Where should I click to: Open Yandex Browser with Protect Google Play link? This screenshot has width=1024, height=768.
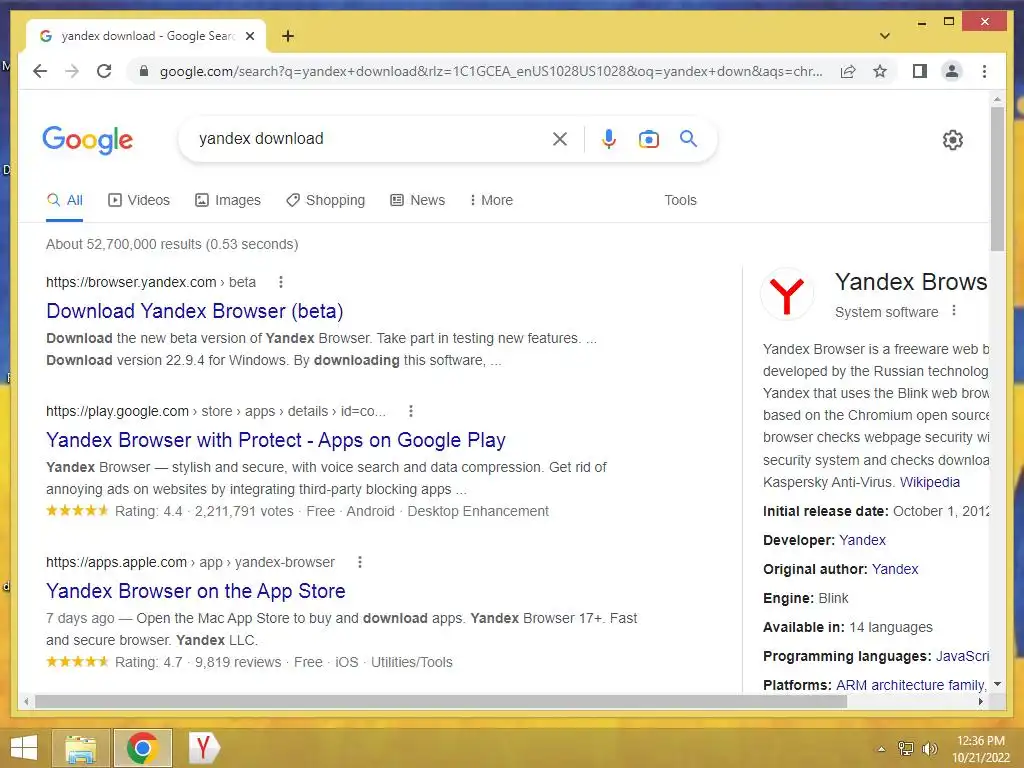pos(276,440)
